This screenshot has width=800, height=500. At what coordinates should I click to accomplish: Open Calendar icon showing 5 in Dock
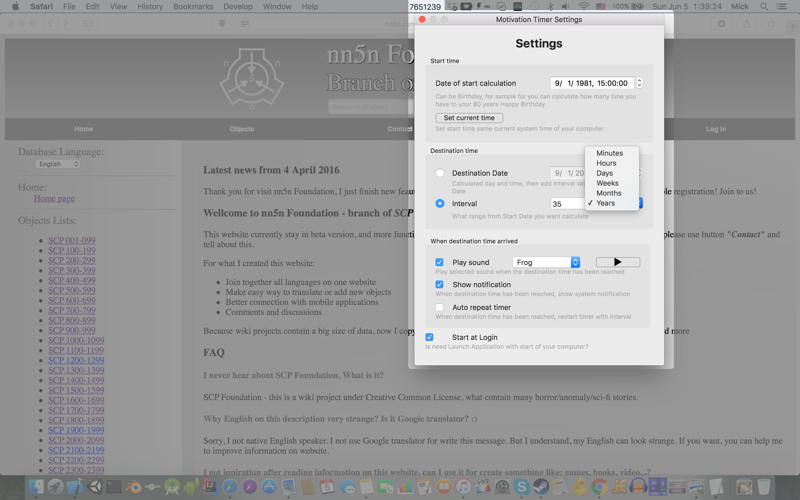tap(327, 487)
